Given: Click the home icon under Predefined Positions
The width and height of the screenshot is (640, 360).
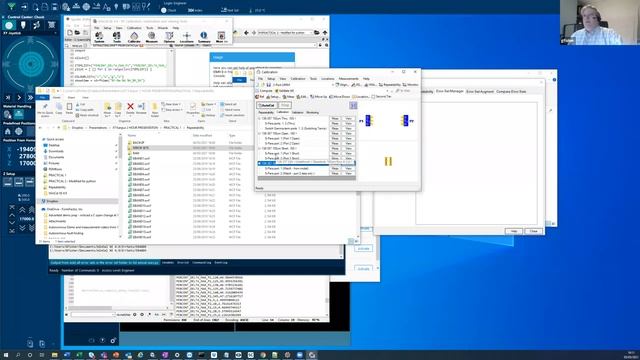Looking at the screenshot, I should 7,131.
